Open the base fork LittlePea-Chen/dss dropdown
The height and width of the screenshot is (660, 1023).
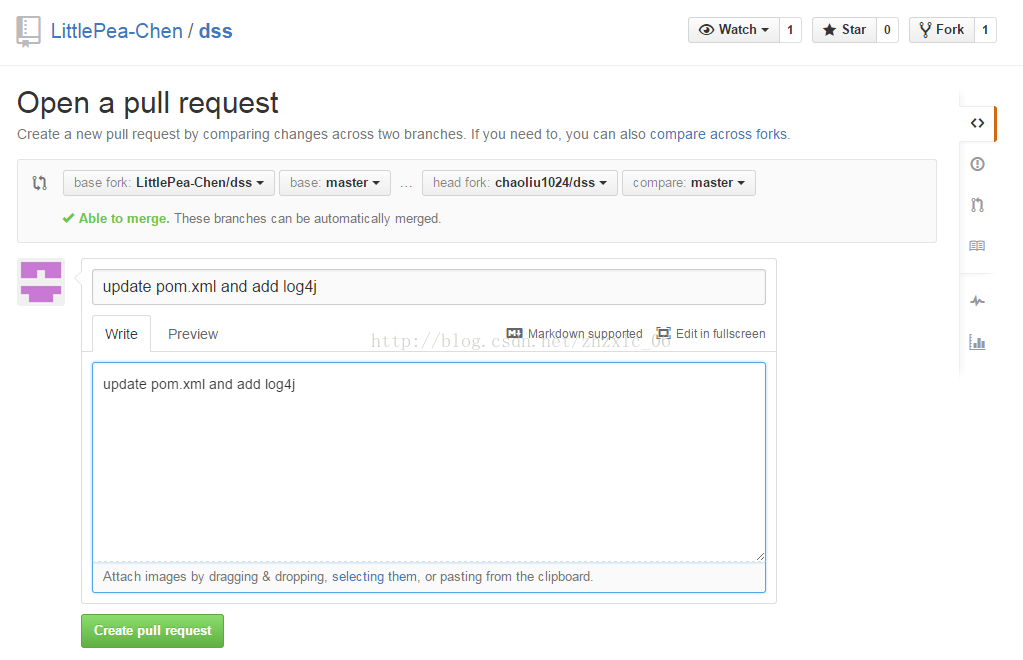click(x=168, y=183)
